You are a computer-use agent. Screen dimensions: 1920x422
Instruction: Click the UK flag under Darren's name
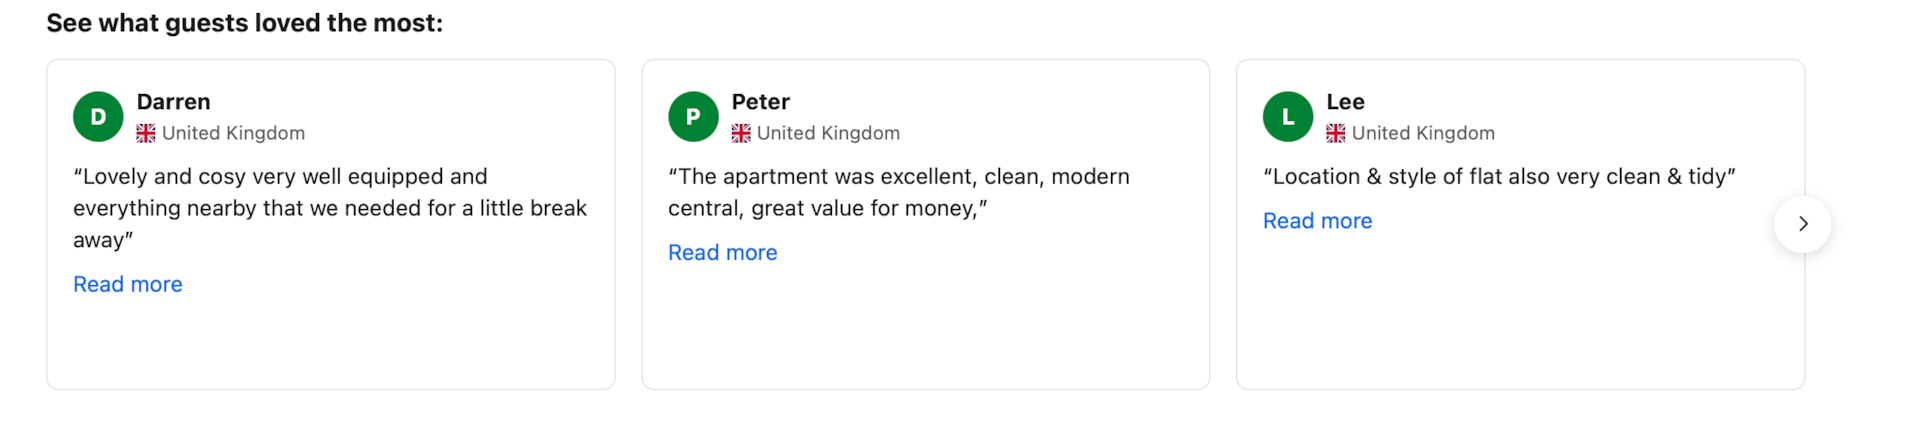point(146,133)
